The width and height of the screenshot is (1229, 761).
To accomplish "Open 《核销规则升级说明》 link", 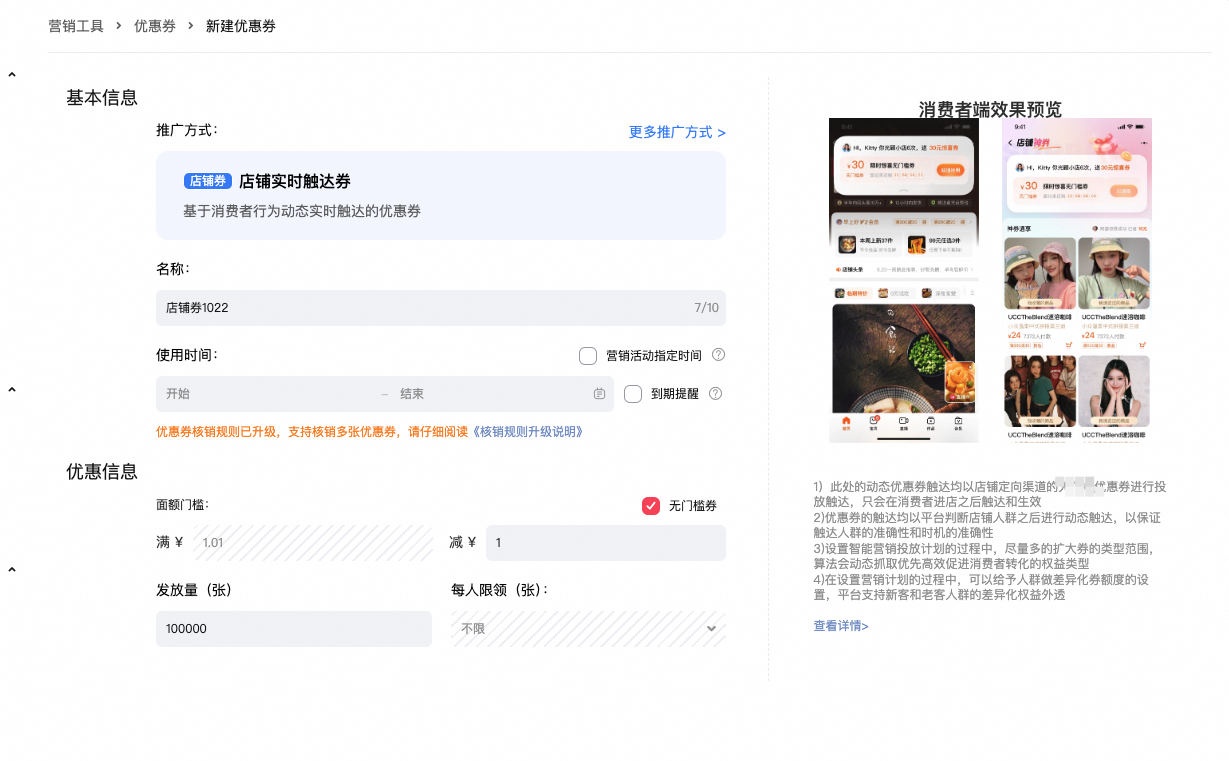I will (526, 432).
